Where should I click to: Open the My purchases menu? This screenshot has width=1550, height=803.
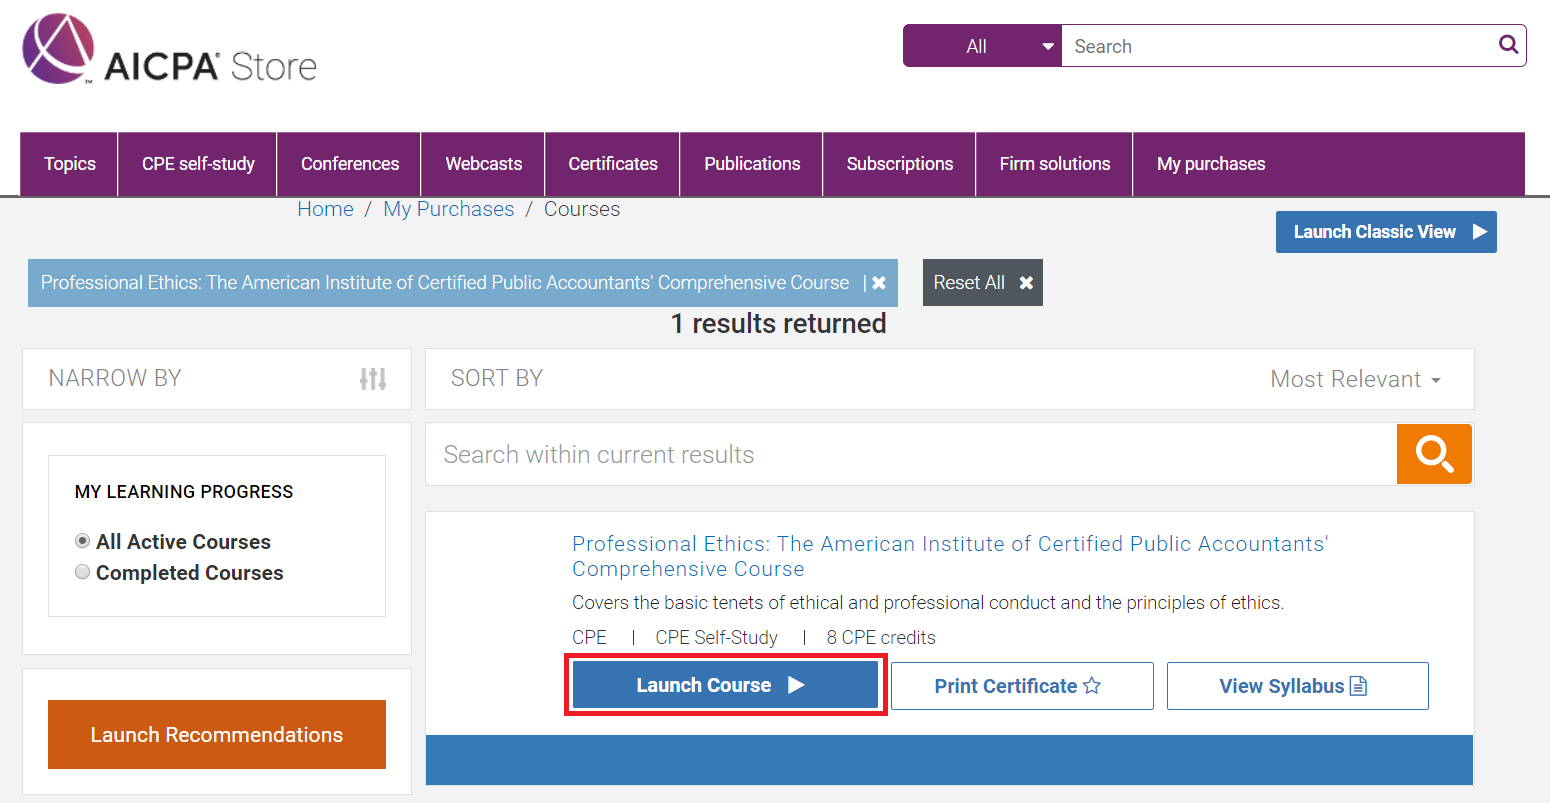click(x=1210, y=164)
